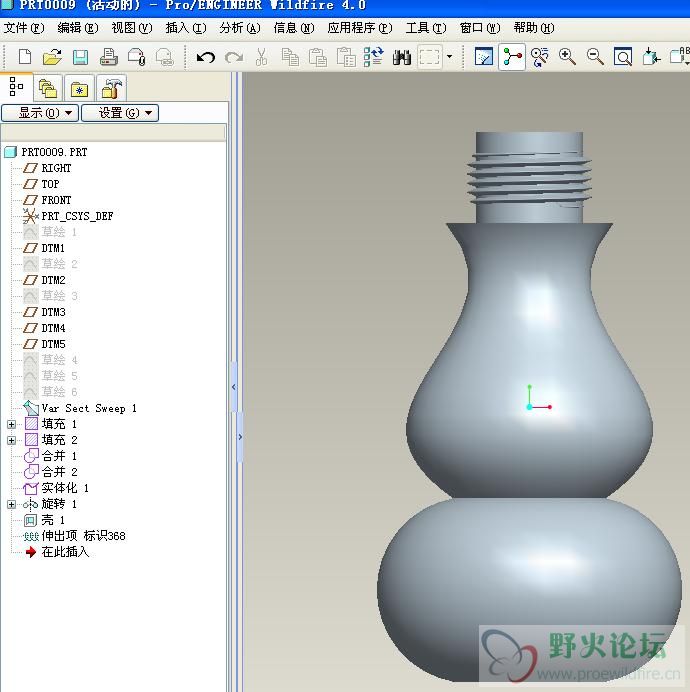Click the Regenerate model icon
Viewport: 690px width, 692px height.
click(x=373, y=57)
